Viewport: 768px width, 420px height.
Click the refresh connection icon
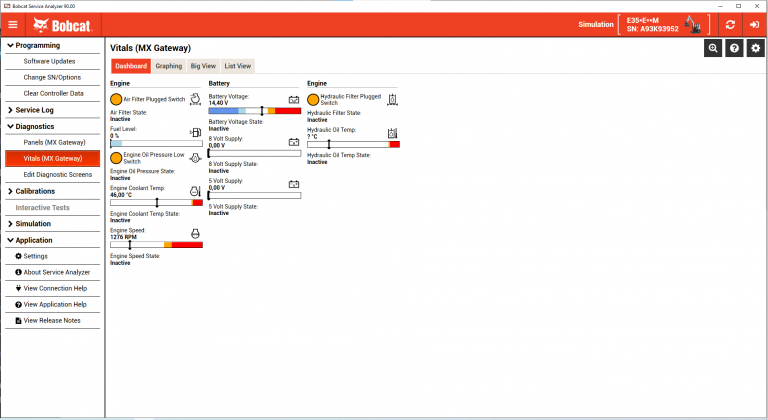click(730, 25)
